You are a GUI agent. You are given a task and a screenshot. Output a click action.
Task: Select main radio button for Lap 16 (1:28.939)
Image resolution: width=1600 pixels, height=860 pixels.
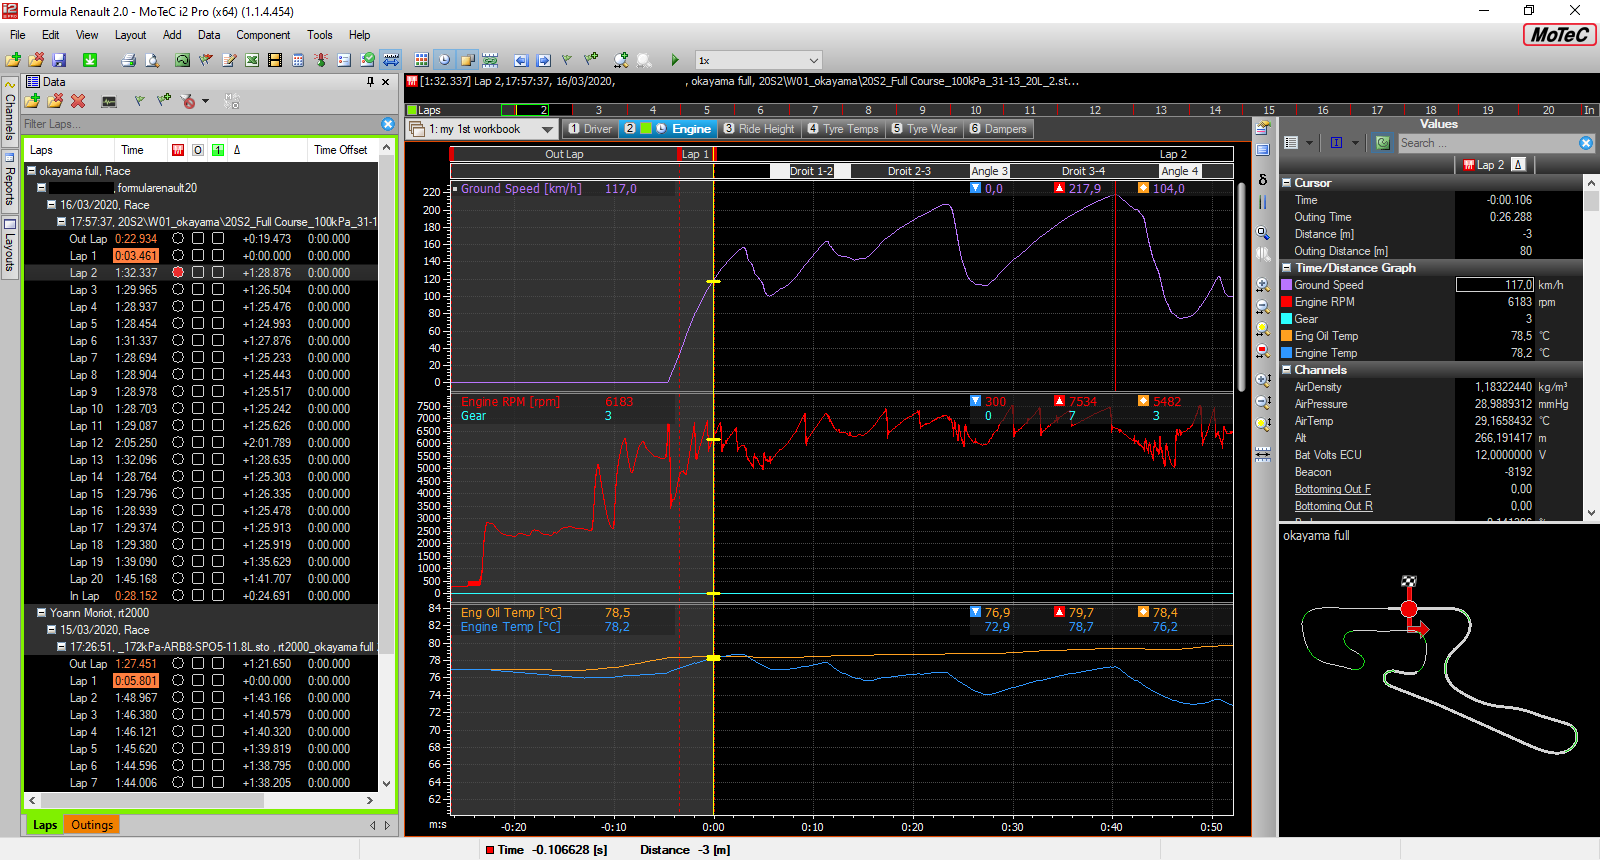point(178,510)
